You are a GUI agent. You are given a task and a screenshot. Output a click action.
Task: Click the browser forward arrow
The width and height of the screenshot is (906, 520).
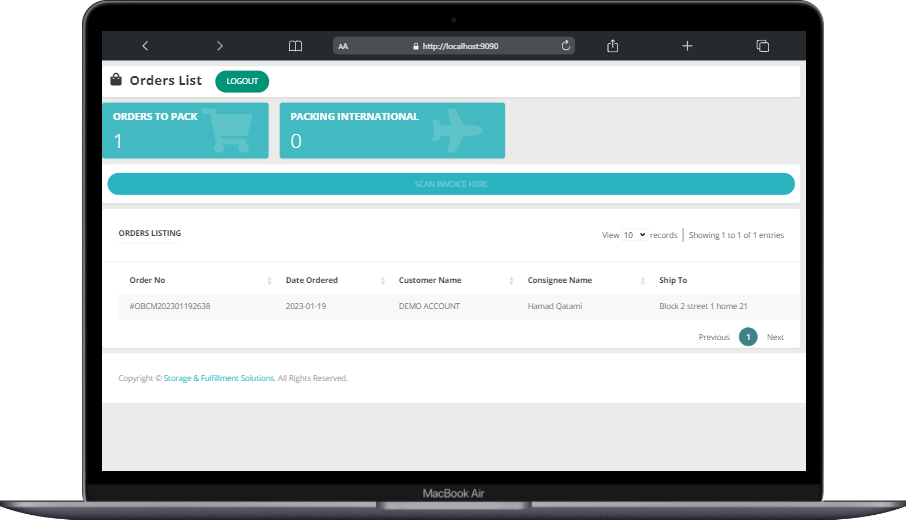click(220, 46)
